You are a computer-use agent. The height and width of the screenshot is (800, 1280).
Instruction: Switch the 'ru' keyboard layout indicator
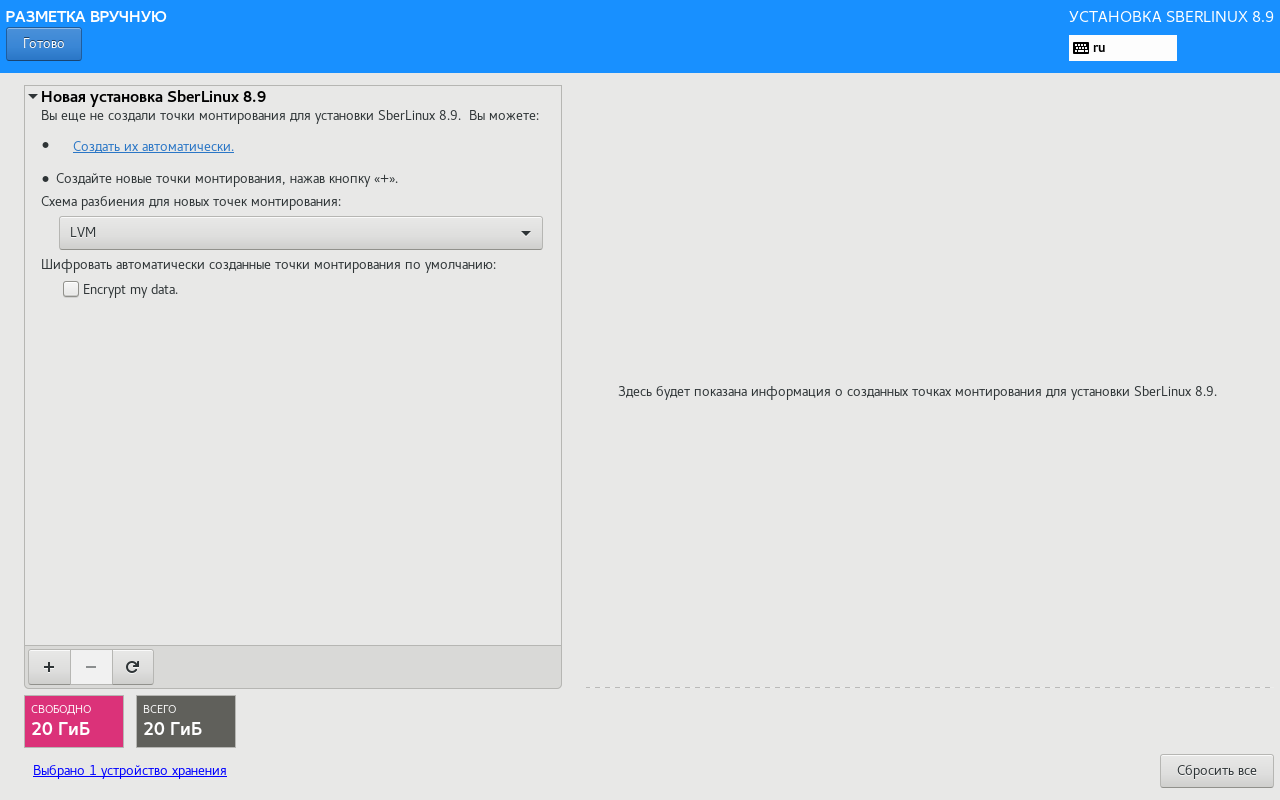coord(1122,48)
